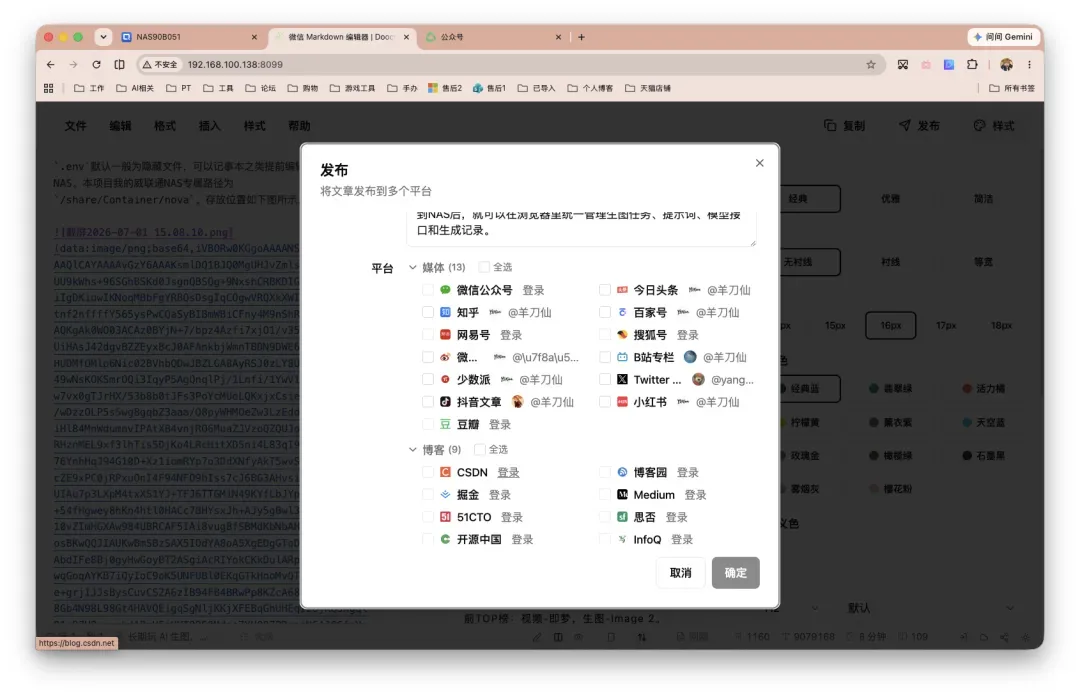This screenshot has width=1080, height=697.
Task: Open the browser tab list dropdown
Action: pyautogui.click(x=103, y=37)
